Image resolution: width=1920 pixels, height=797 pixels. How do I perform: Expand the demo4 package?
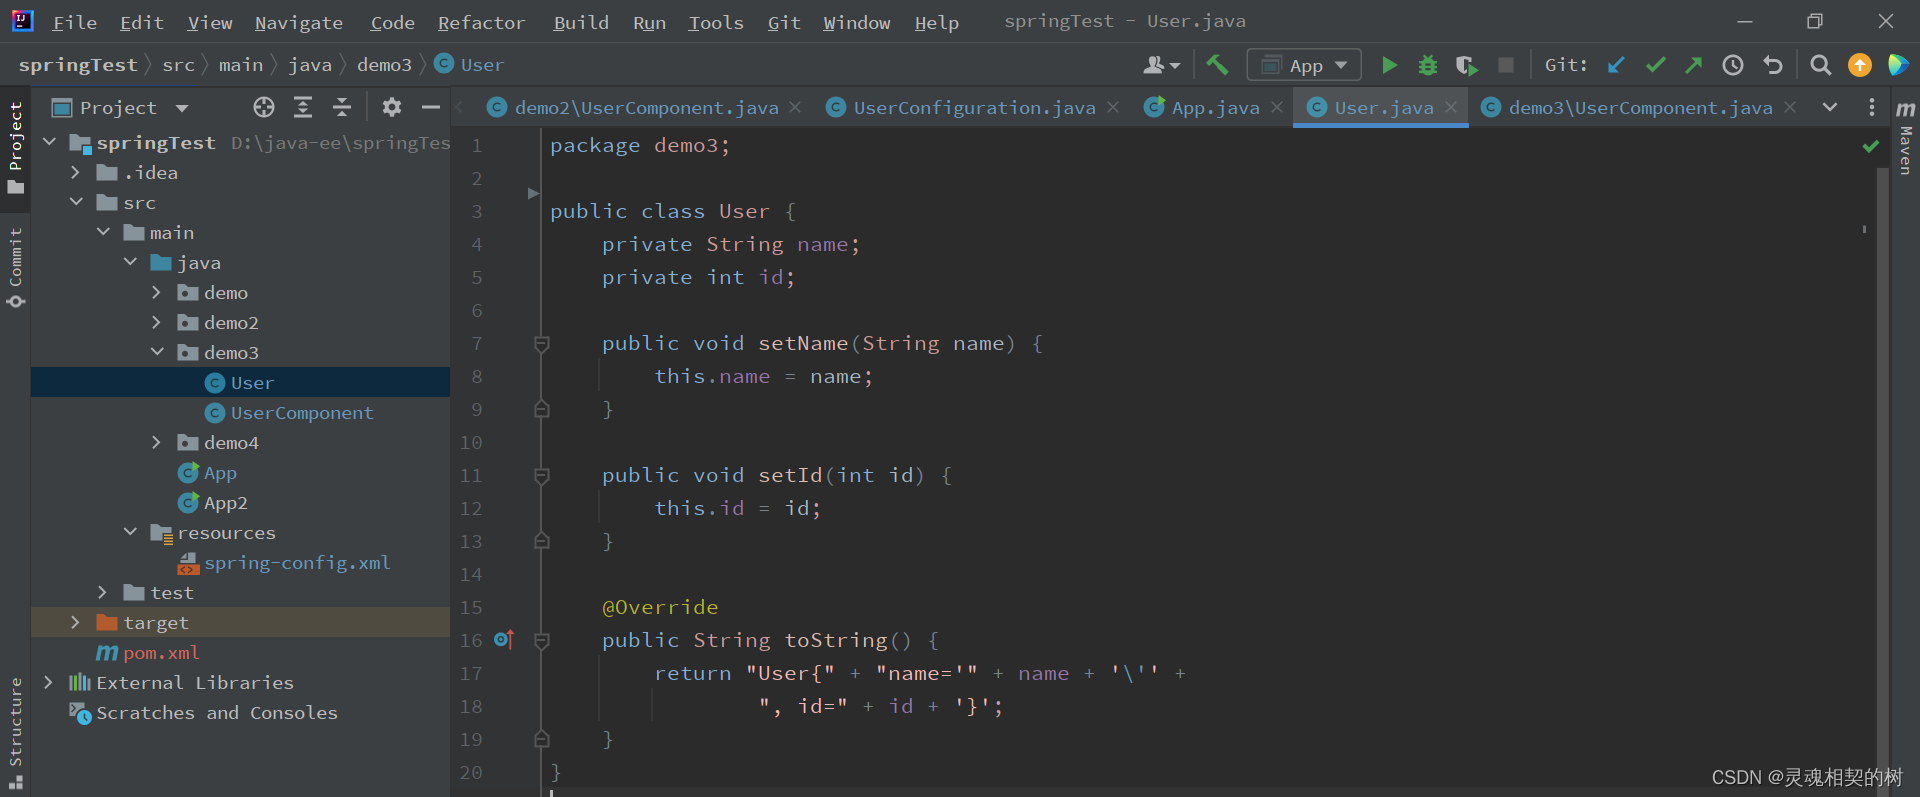[x=157, y=442]
